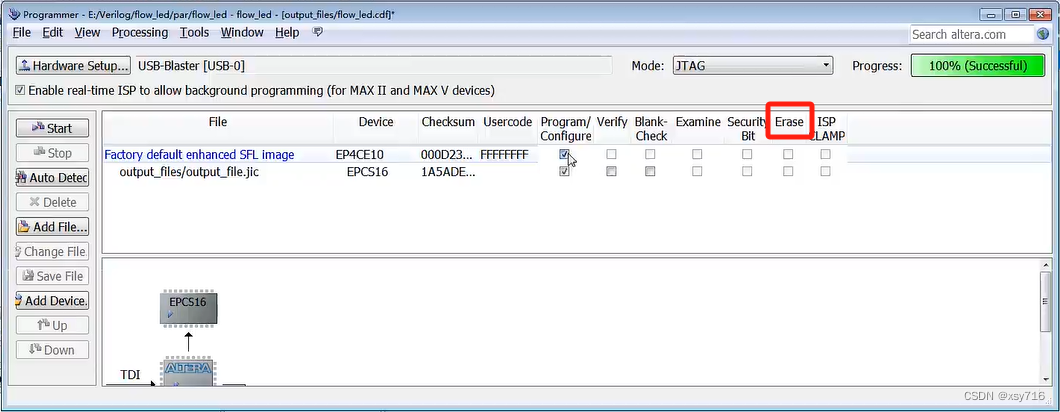Click the Save File button
This screenshot has height=412, width=1060.
pyautogui.click(x=52, y=276)
